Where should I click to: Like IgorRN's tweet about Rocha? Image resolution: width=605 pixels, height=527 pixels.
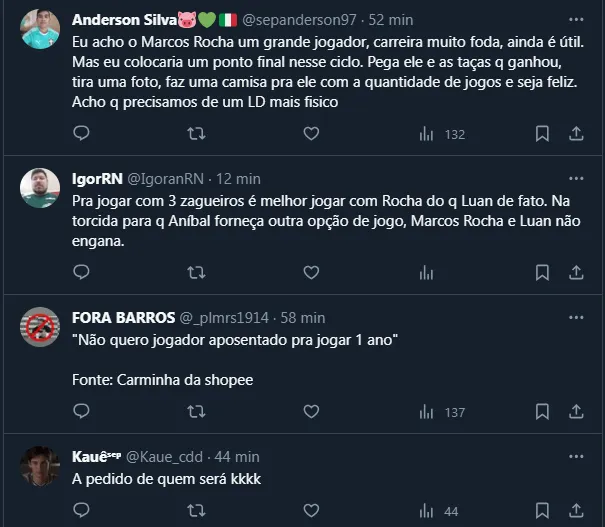point(311,271)
